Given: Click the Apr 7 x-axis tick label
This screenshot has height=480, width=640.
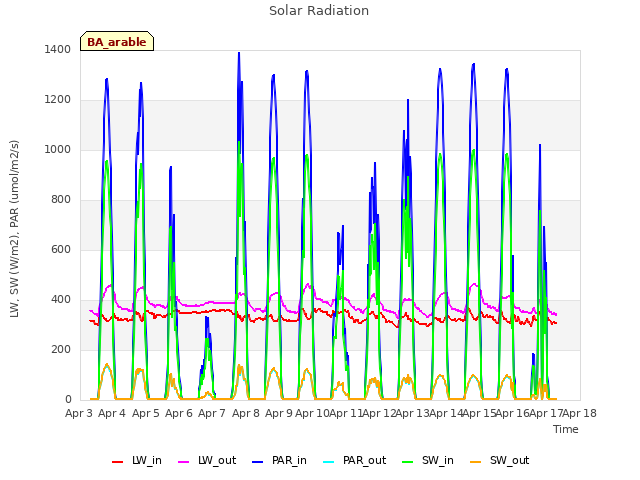Looking at the screenshot, I should click(212, 413).
